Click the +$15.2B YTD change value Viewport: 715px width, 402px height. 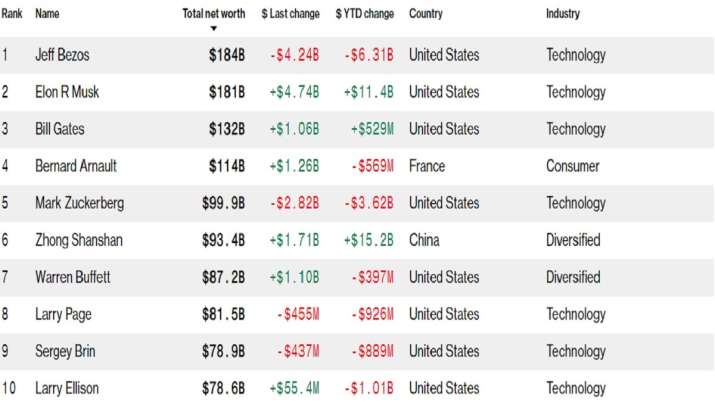click(x=368, y=240)
